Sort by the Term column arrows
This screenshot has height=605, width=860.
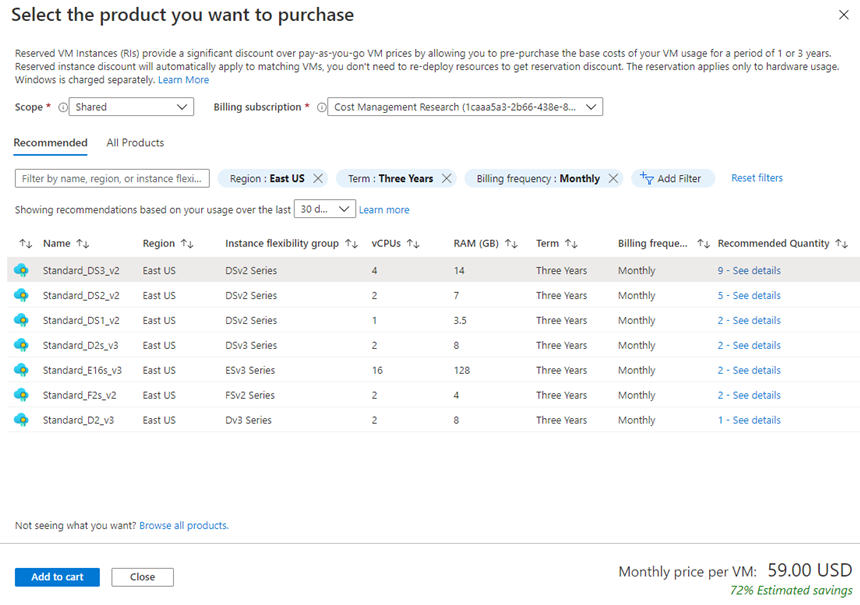tap(572, 244)
